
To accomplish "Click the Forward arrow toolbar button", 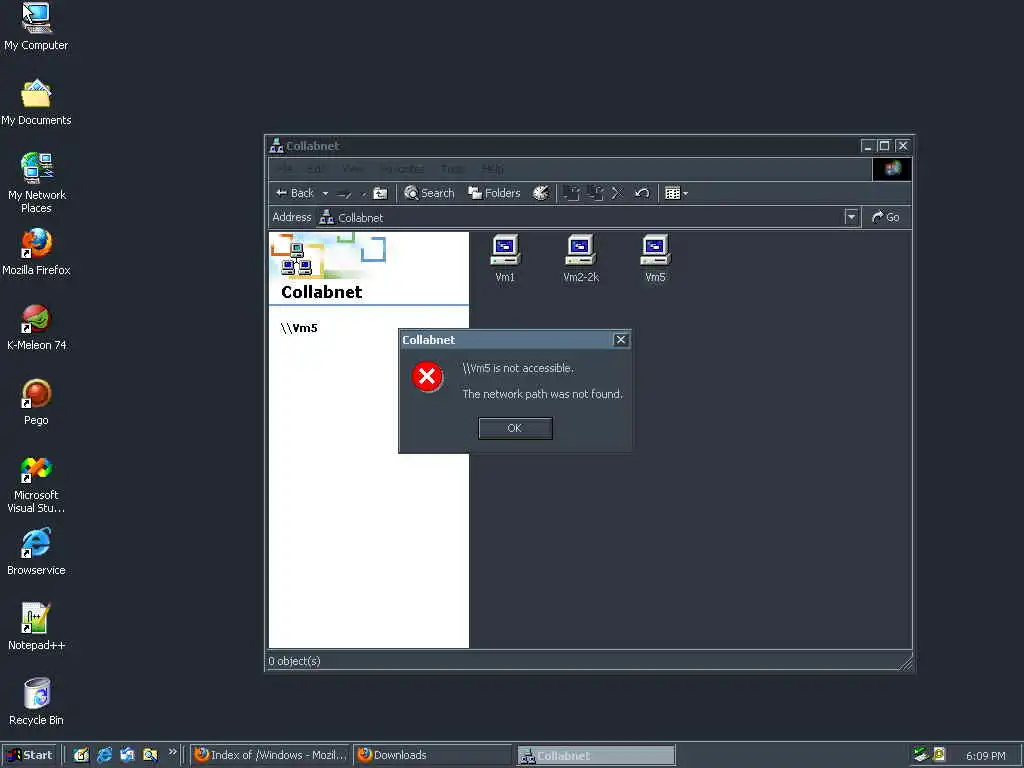I will [x=344, y=193].
